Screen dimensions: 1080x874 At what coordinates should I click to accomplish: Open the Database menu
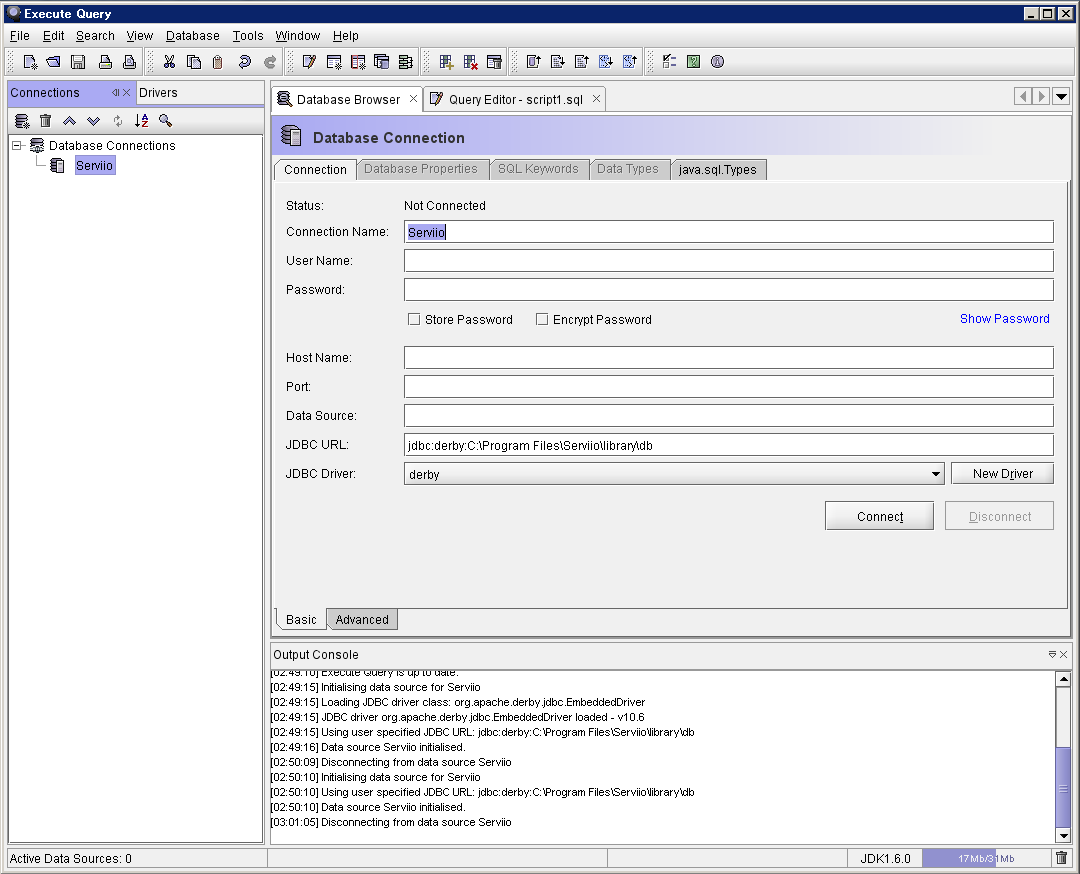coord(192,36)
